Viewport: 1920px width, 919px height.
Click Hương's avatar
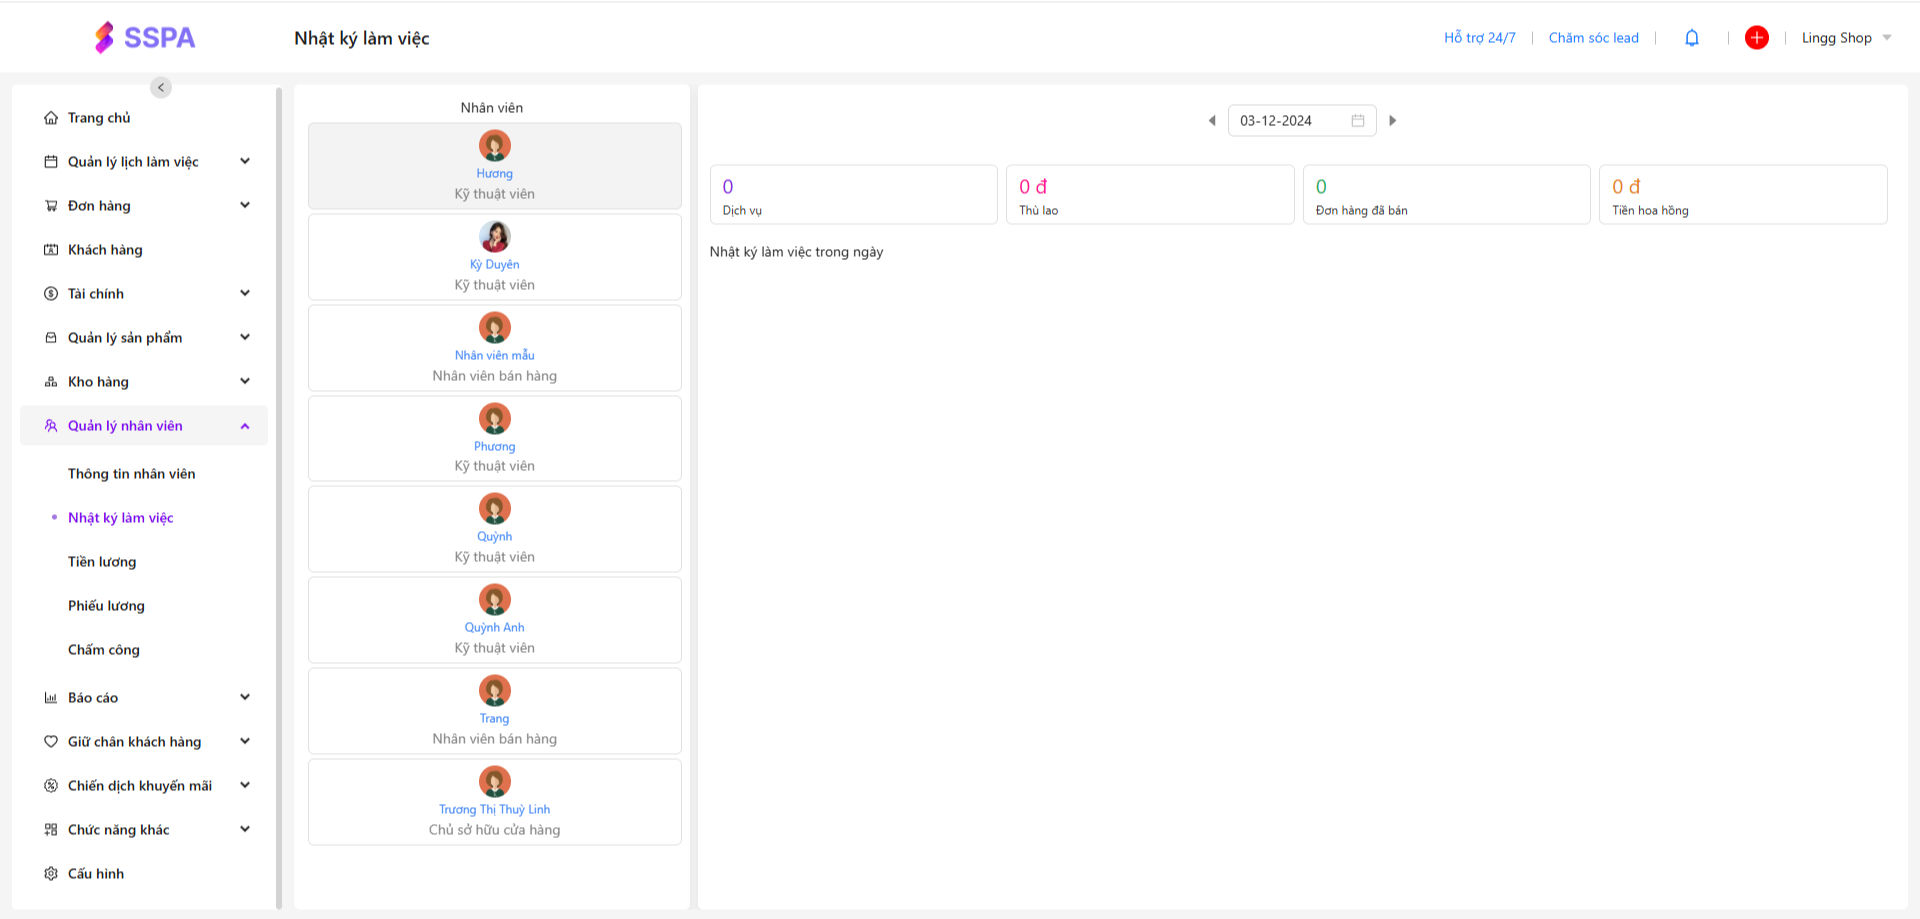pos(495,146)
